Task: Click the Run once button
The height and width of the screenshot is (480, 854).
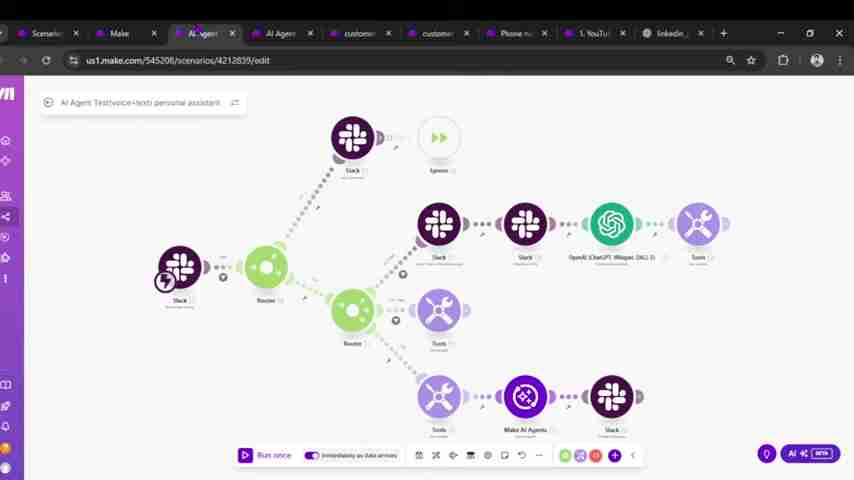Action: [x=265, y=455]
